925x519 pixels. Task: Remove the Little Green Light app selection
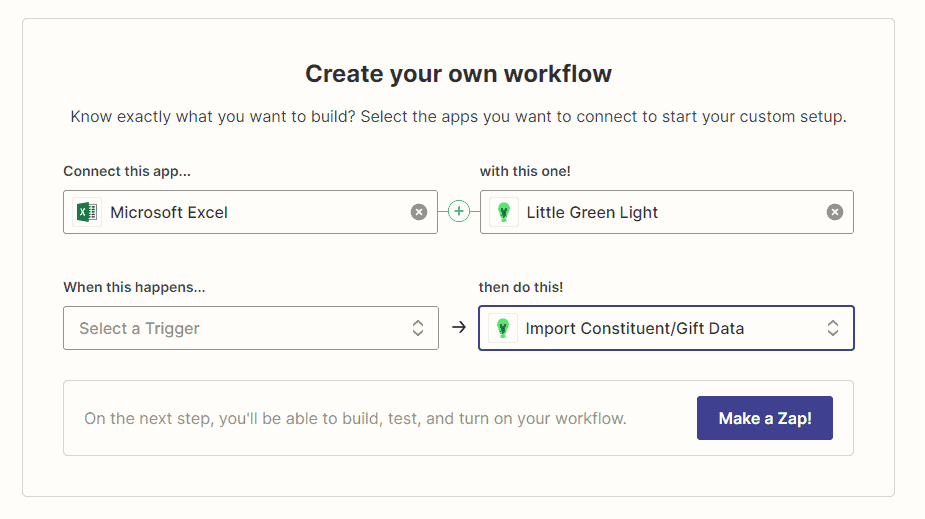click(835, 212)
